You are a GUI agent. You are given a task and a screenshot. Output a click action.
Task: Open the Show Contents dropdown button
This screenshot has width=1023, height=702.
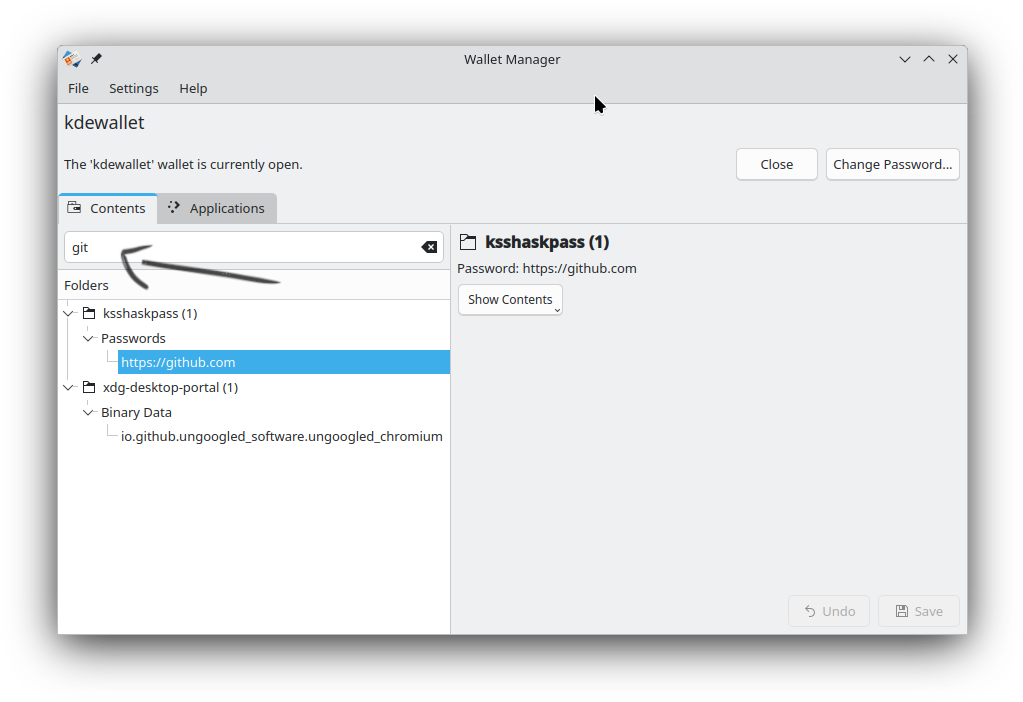click(x=510, y=300)
